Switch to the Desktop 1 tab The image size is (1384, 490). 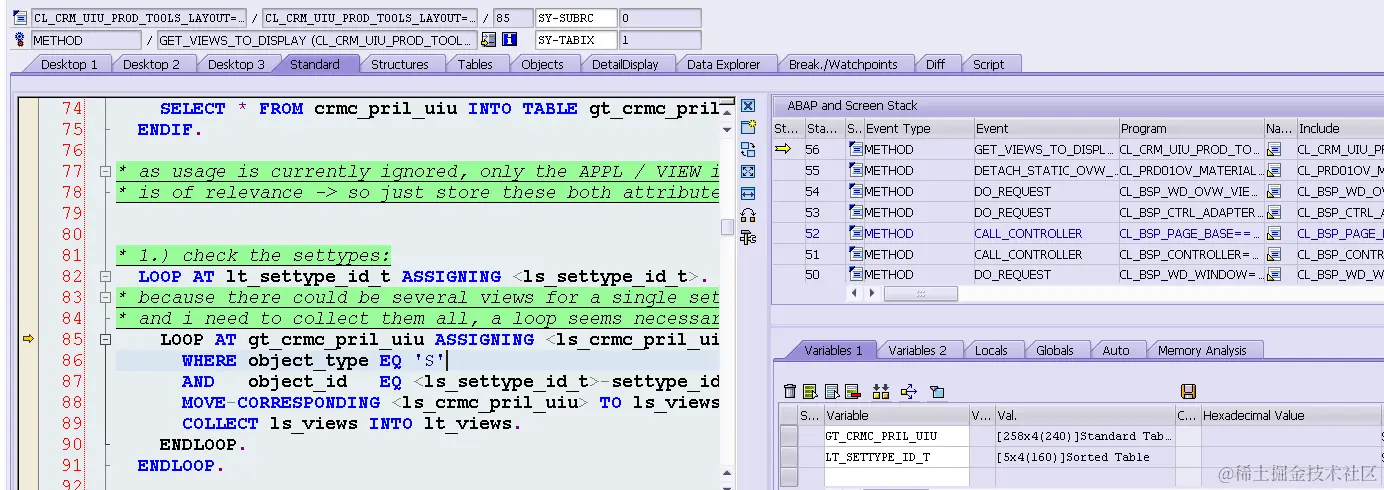pyautogui.click(x=69, y=64)
